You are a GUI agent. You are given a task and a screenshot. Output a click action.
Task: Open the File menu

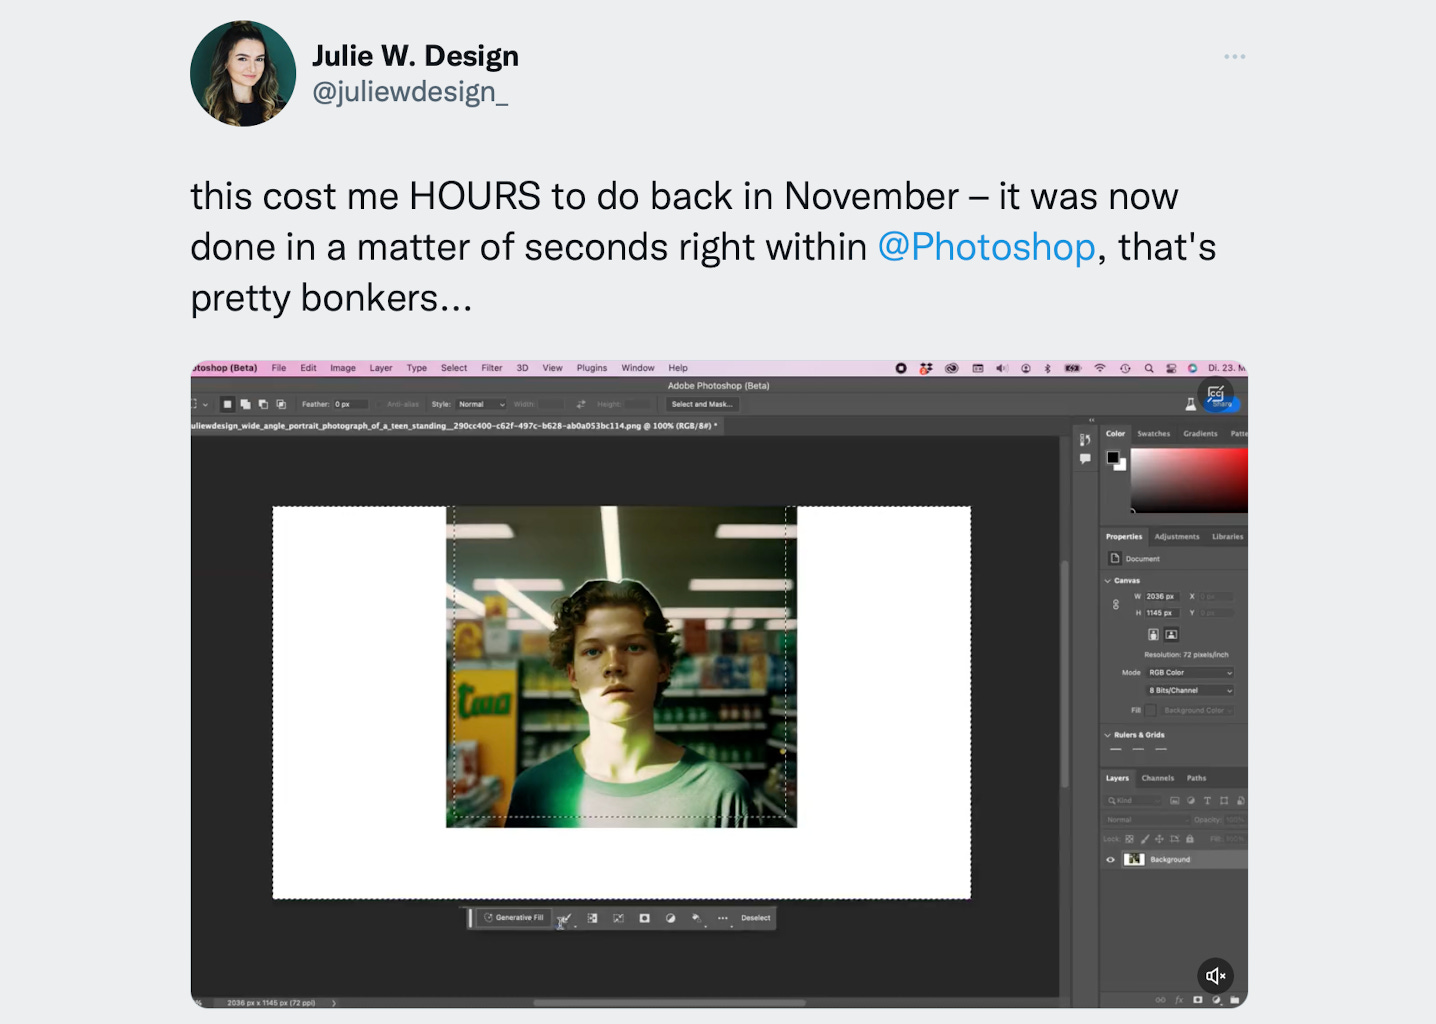point(279,368)
